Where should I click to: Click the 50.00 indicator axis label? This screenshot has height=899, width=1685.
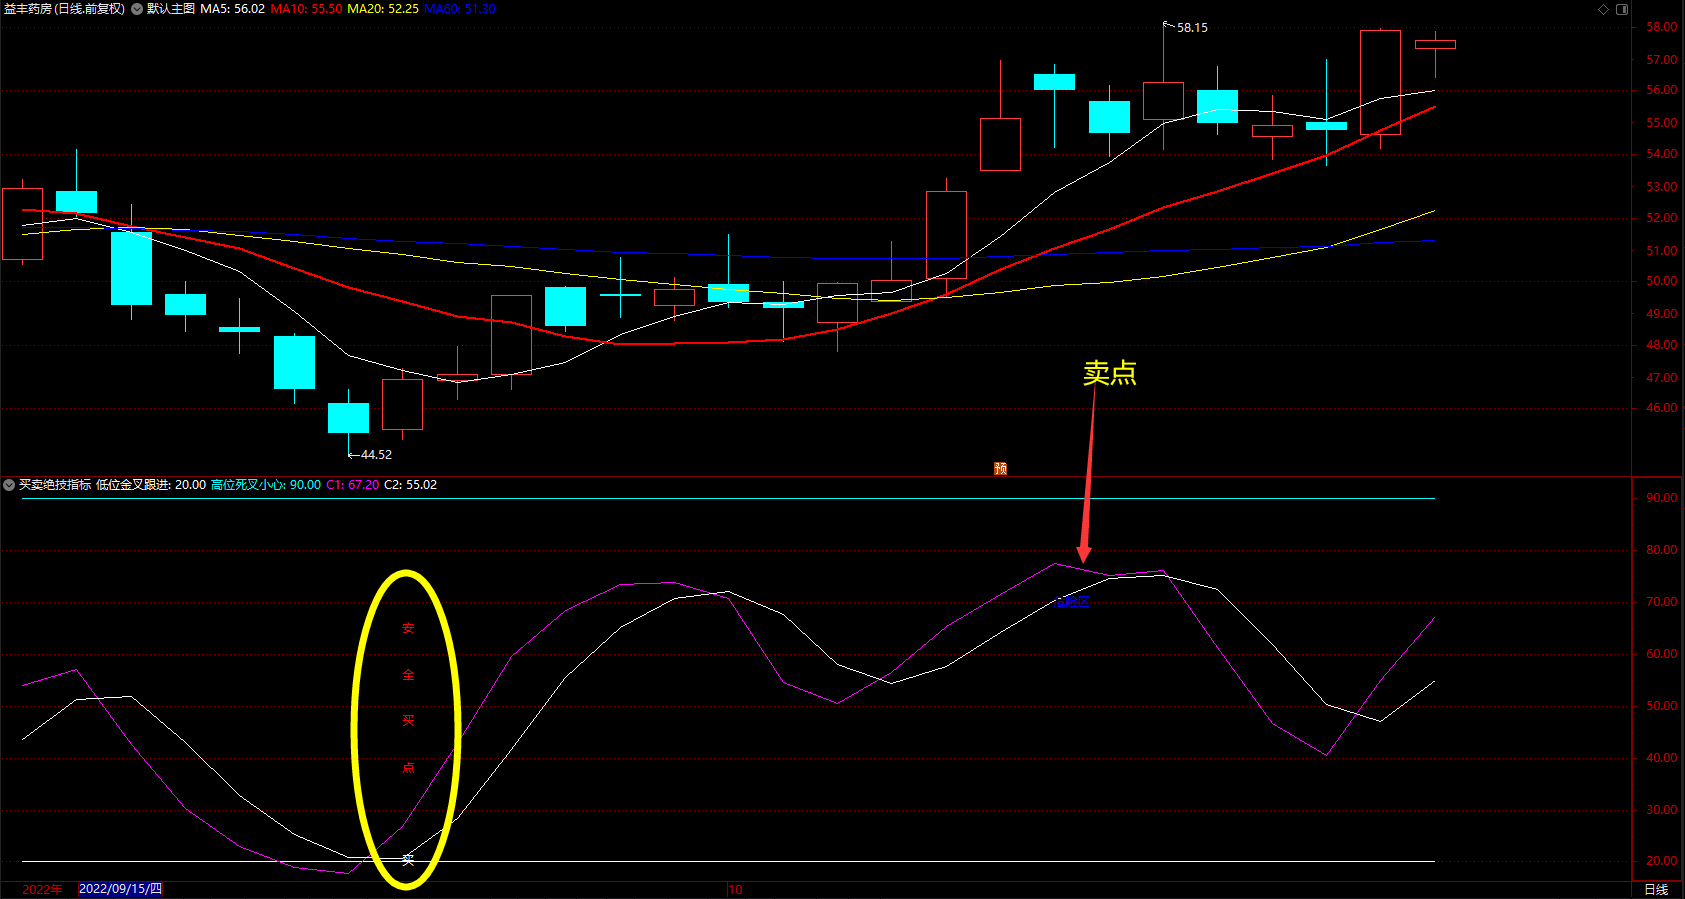point(1662,706)
